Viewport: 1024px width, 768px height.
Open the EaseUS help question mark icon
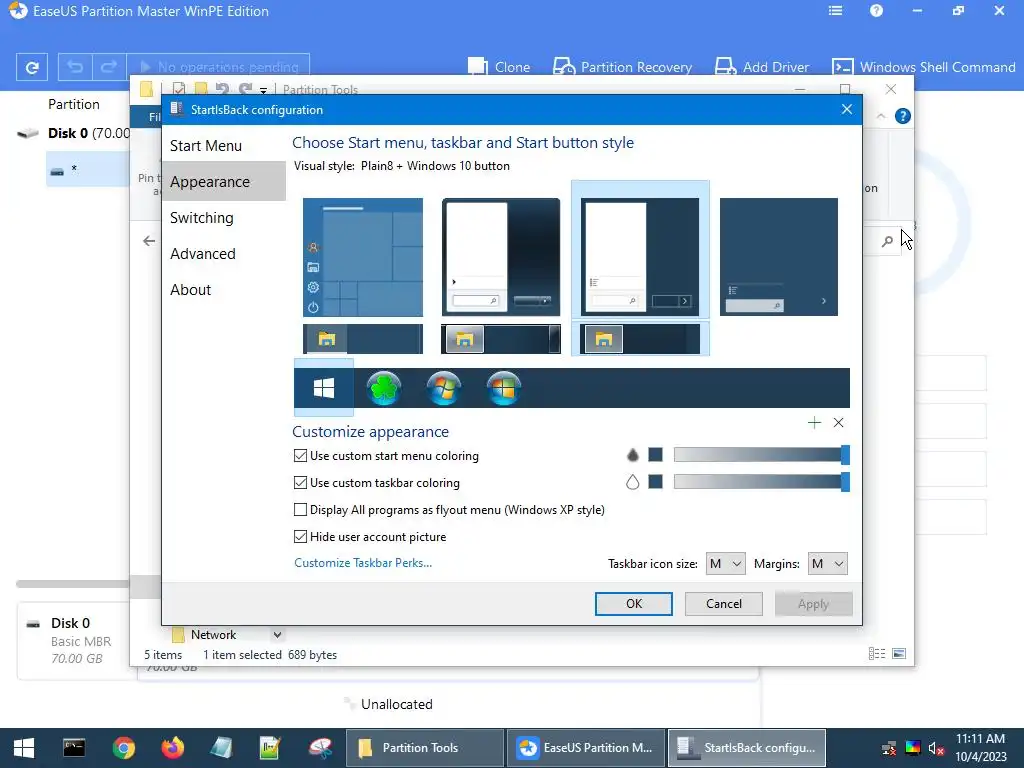876,11
